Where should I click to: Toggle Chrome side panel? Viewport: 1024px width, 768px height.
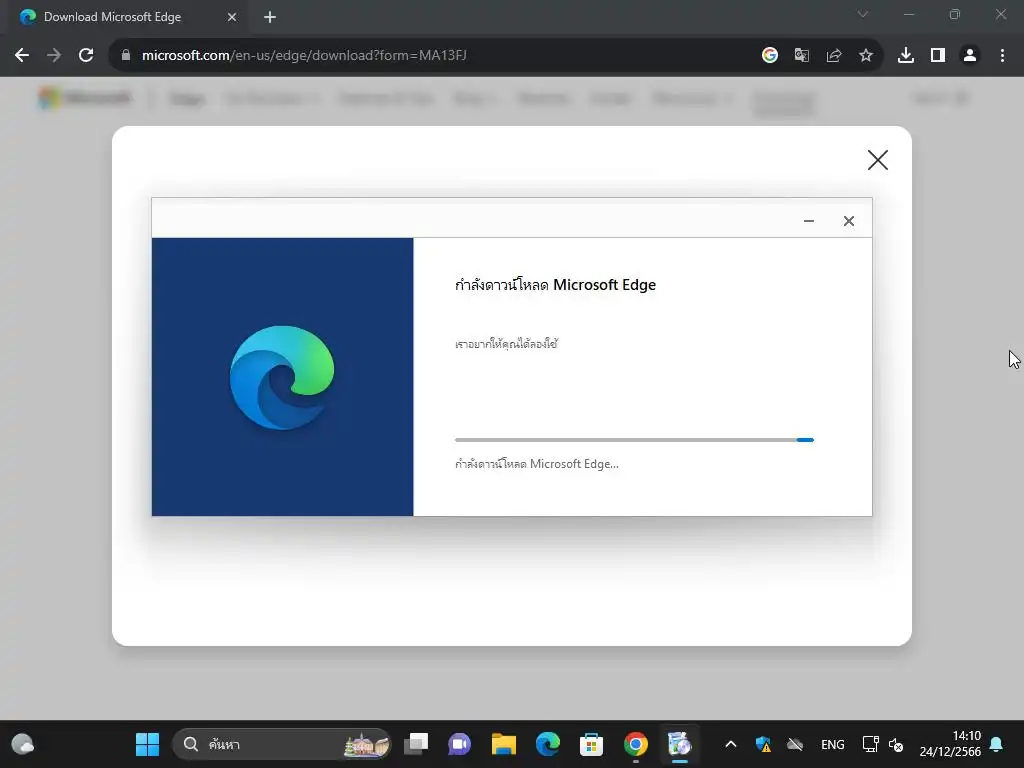(938, 56)
